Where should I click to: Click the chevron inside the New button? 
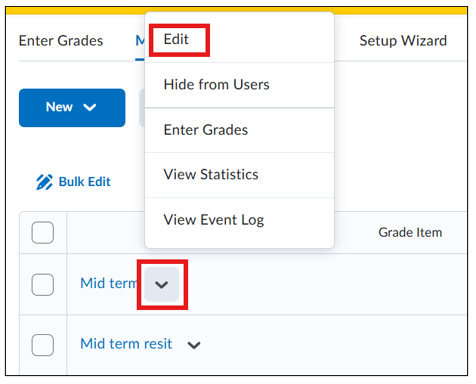click(x=90, y=107)
